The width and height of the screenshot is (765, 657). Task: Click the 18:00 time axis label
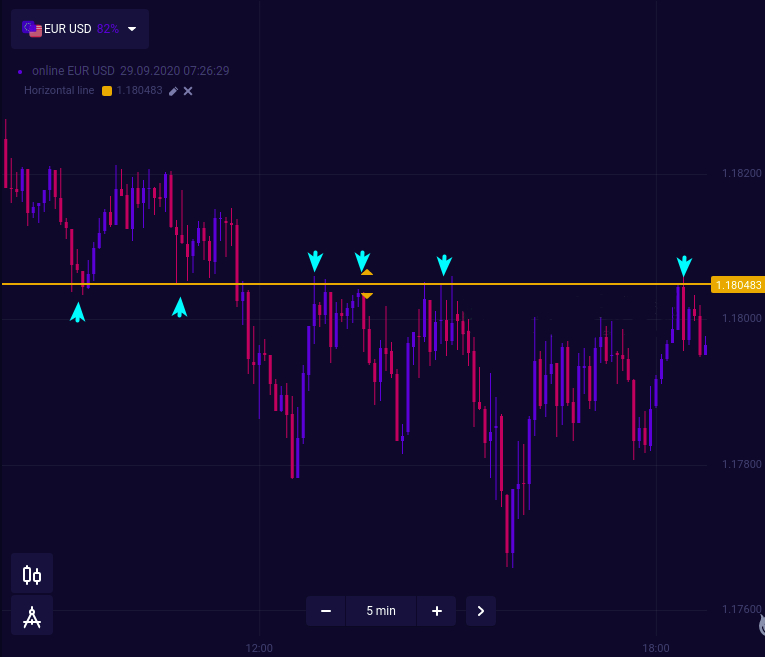(656, 648)
